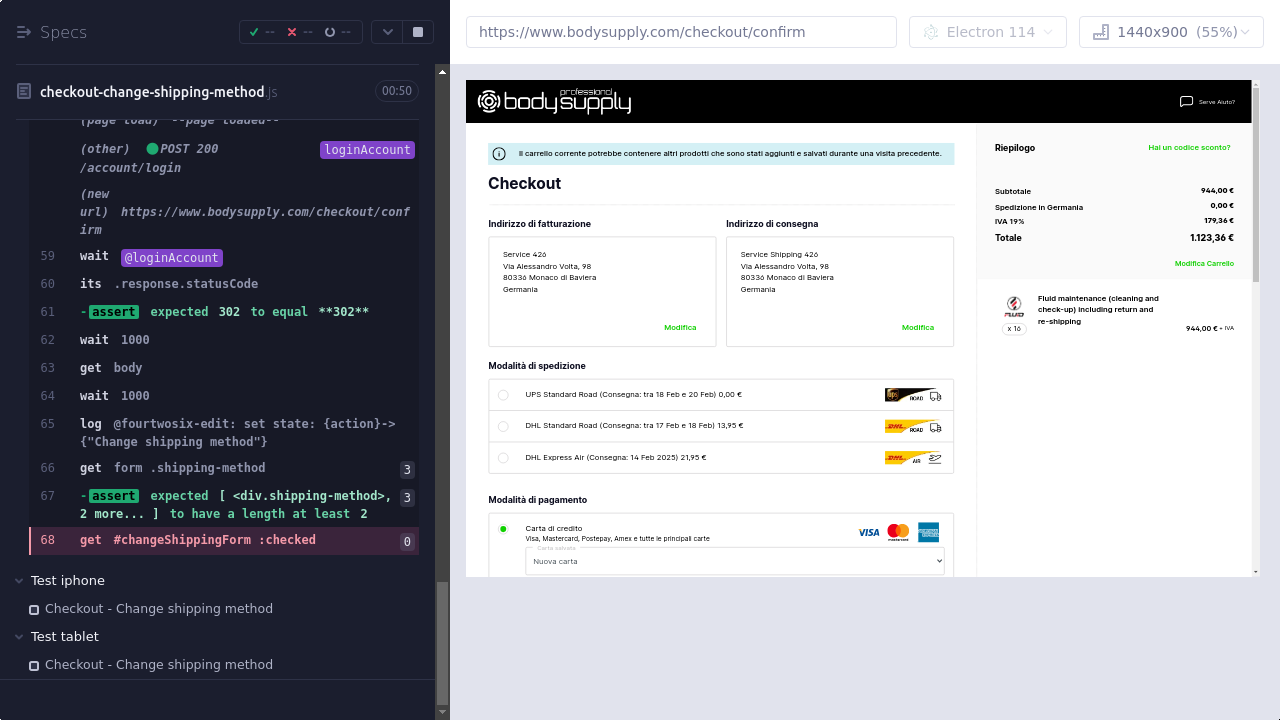Click the Specs list icon
The image size is (1280, 720).
click(x=24, y=32)
